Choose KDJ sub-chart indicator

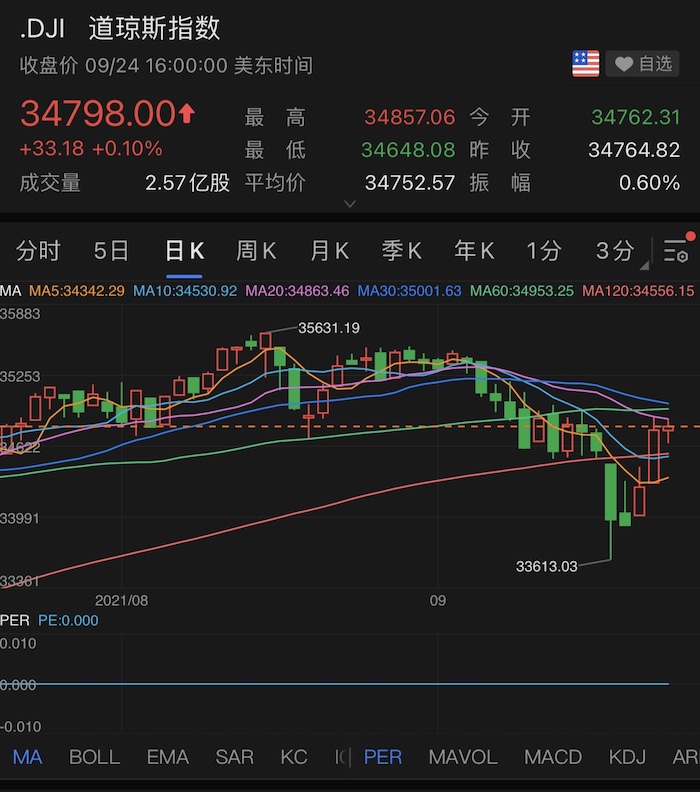point(627,757)
